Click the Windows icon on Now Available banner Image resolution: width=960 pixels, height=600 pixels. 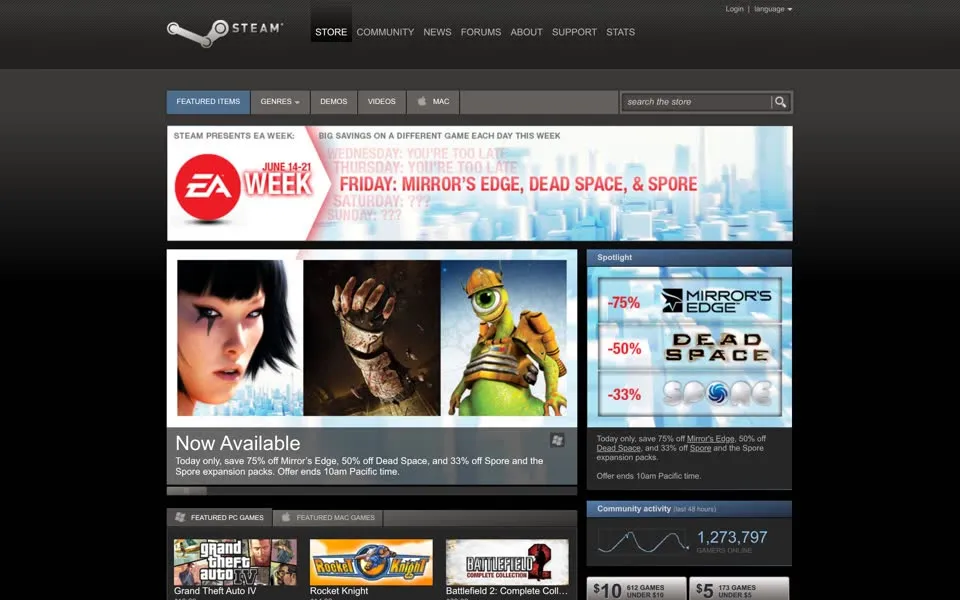click(557, 440)
